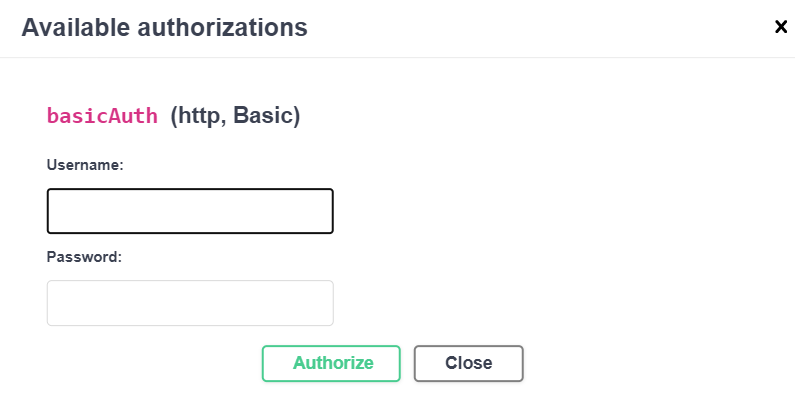Screen dimensions: 795x395
Task: Focus the Password input field
Action: [190, 303]
